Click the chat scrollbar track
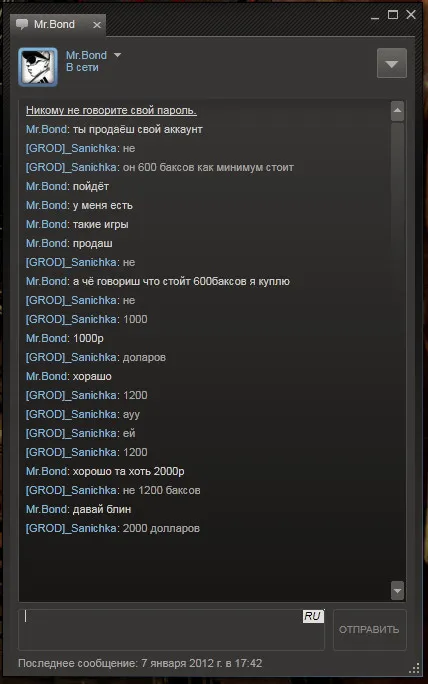The image size is (428, 684). 397,351
